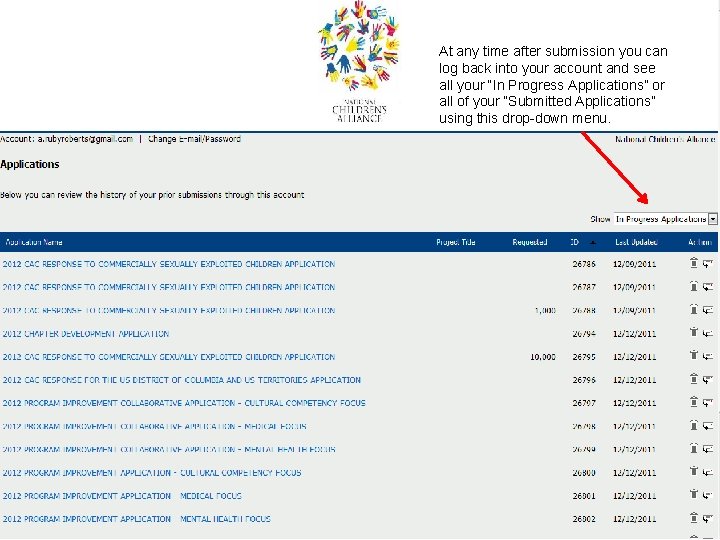
Task: Sort by Project Title column header
Action: [456, 242]
